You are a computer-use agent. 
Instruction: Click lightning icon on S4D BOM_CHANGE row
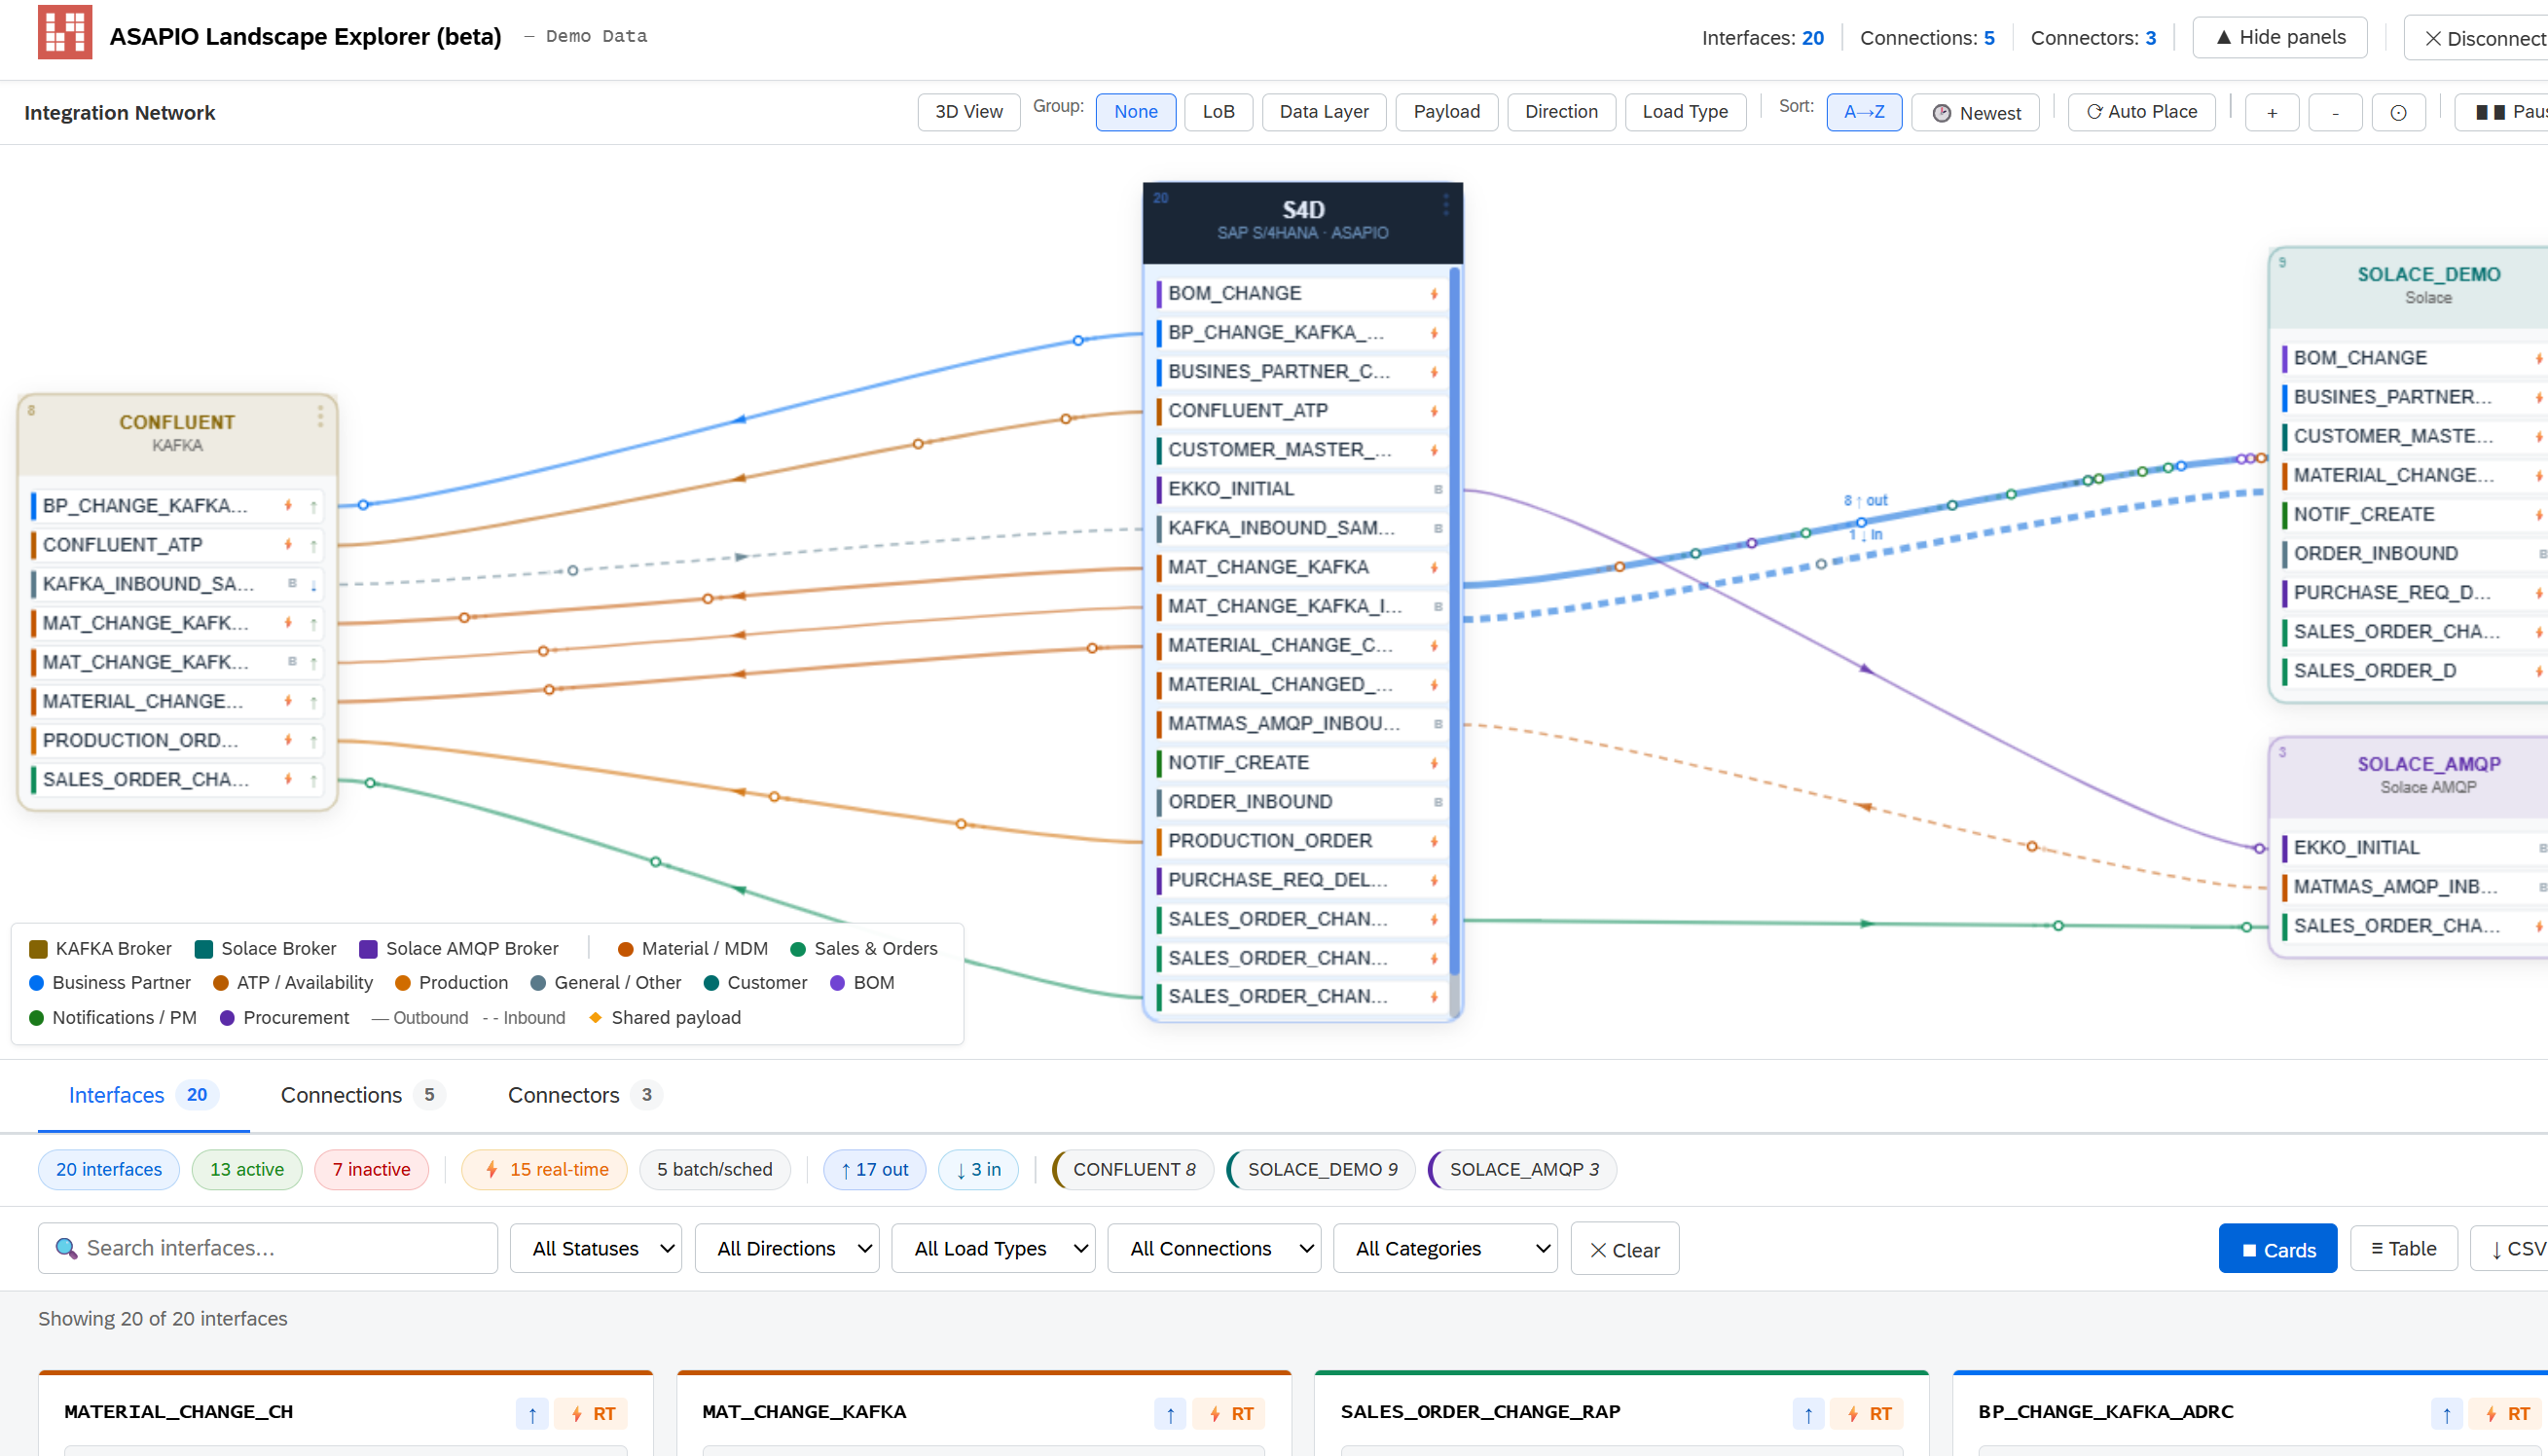click(x=1434, y=294)
